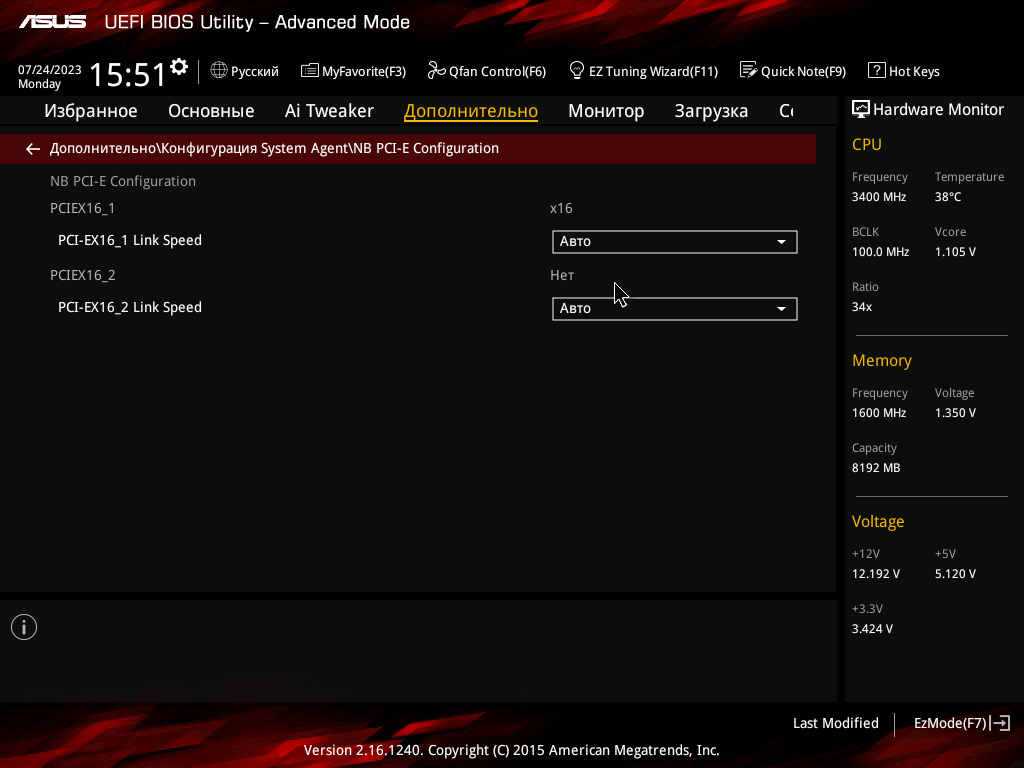Viewport: 1024px width, 768px height.
Task: Open time settings via gear icon
Action: pos(179,67)
